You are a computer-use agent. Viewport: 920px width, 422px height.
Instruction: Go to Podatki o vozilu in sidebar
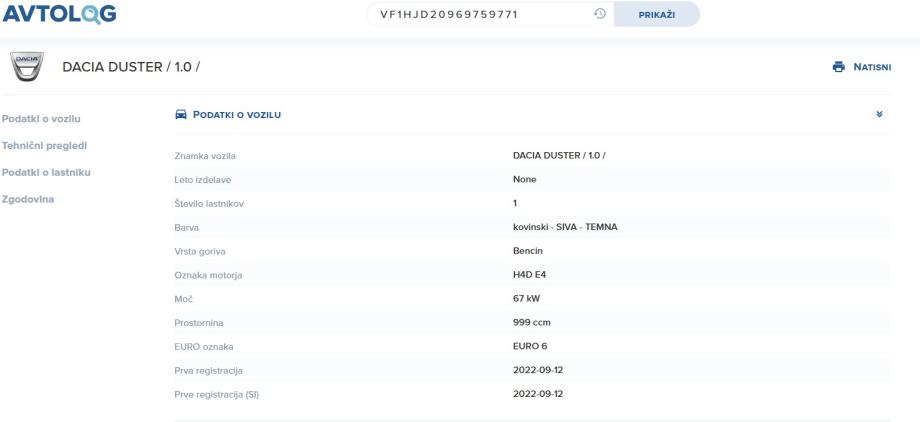click(41, 119)
